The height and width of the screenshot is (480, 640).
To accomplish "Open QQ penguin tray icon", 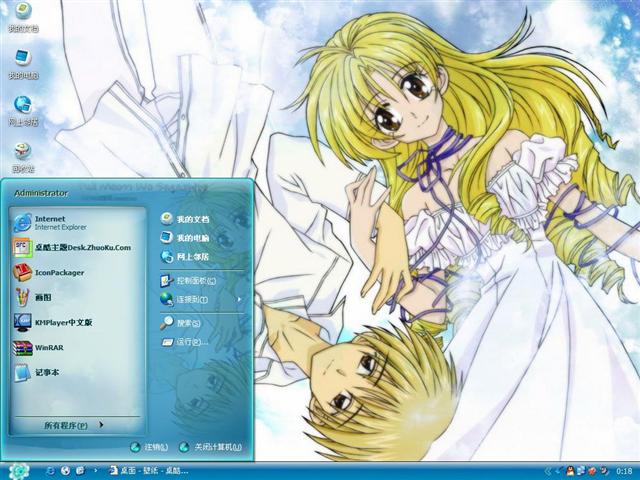I will pos(570,471).
